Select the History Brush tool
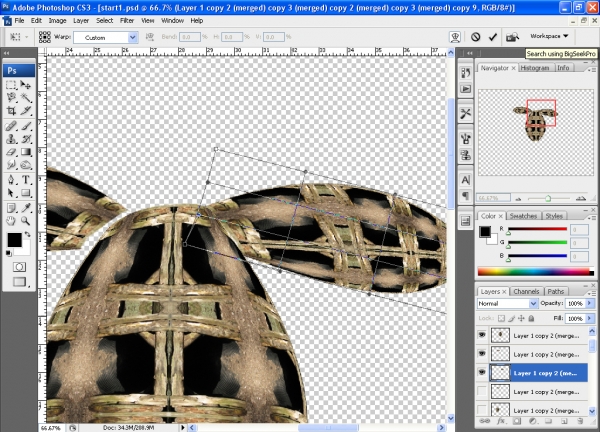Viewport: 600px width, 432px height. [x=26, y=139]
